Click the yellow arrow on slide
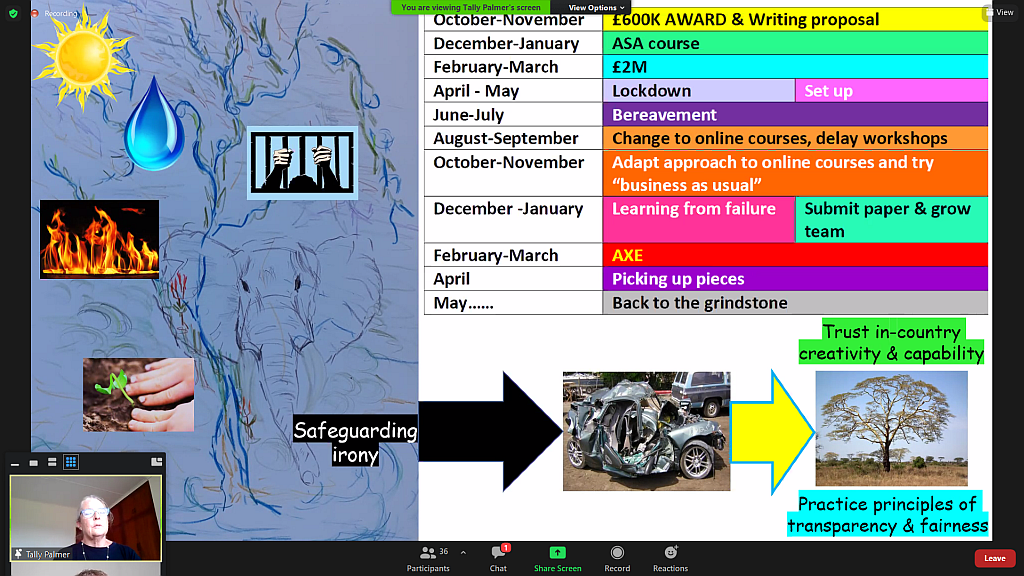Screen dimensions: 1024x576 (773, 432)
